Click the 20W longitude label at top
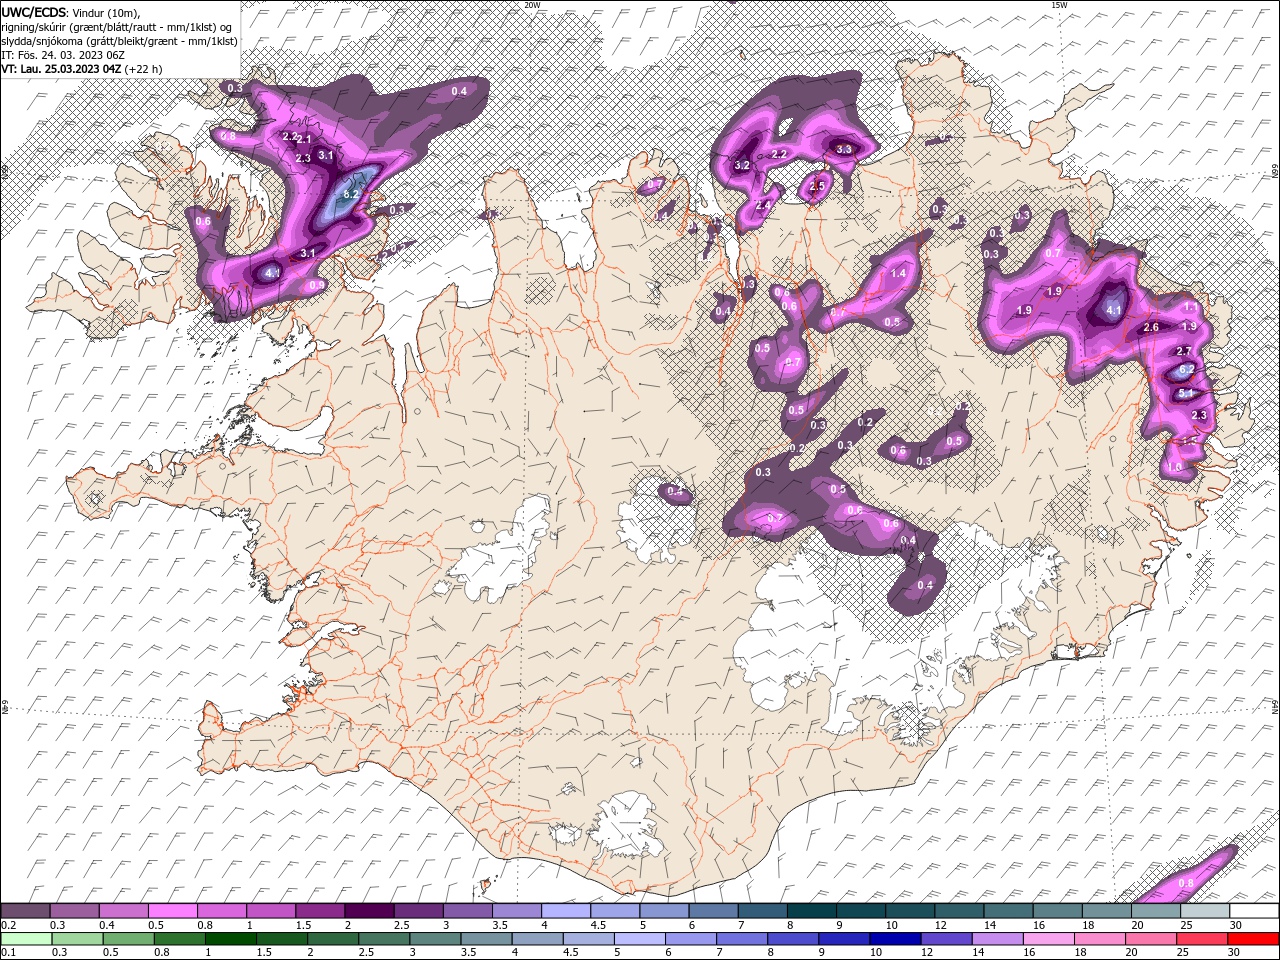The width and height of the screenshot is (1280, 960). click(x=533, y=5)
